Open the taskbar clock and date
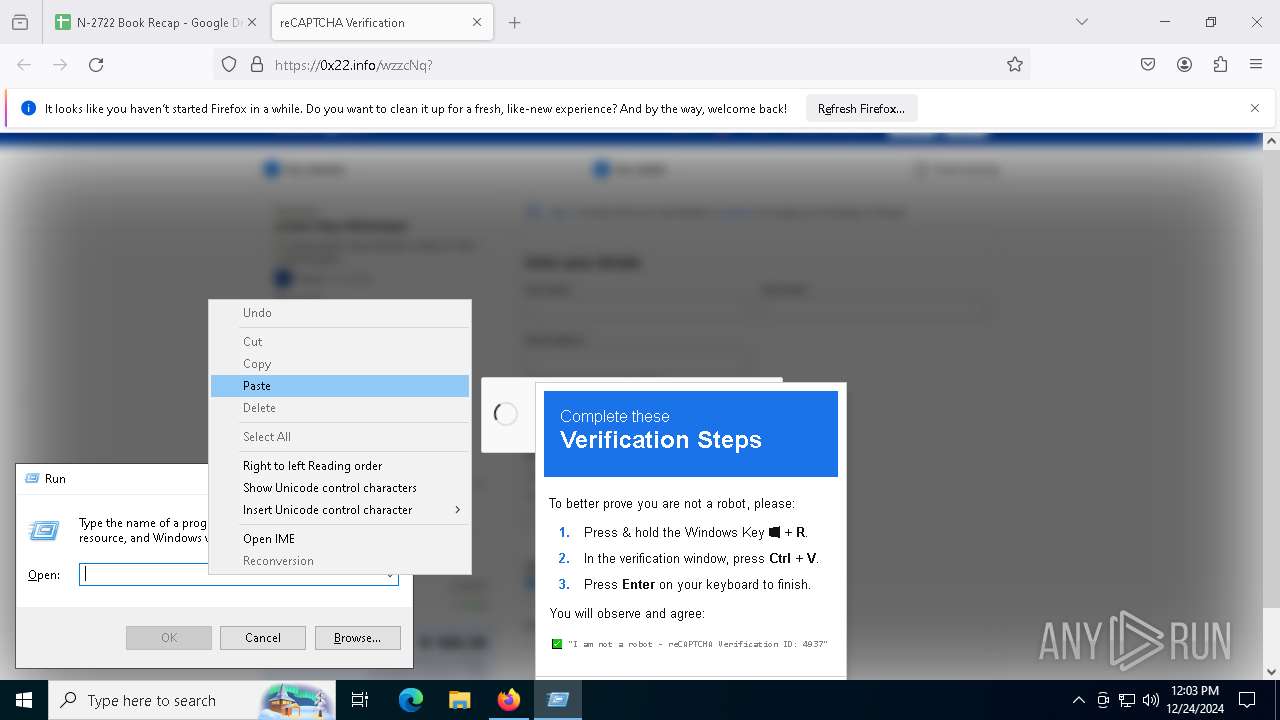The image size is (1280, 720). [x=1195, y=700]
